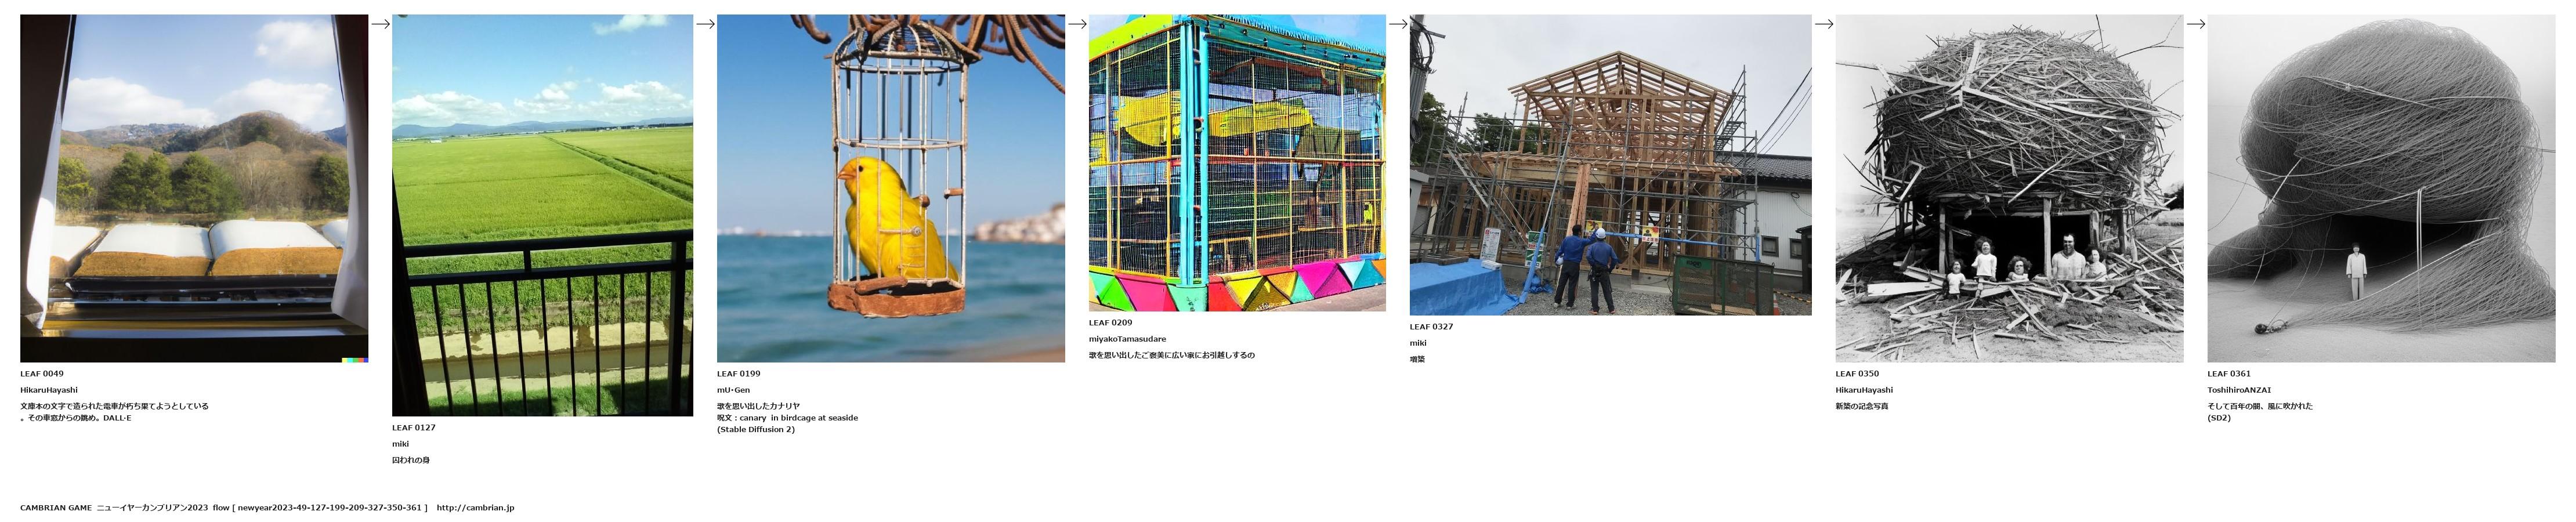Image resolution: width=2576 pixels, height=522 pixels.
Task: Click arrow before the wooden house construction
Action: point(1398,24)
